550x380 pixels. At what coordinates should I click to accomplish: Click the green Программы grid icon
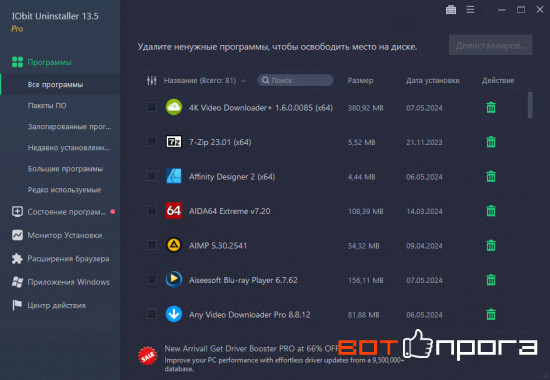(17, 62)
